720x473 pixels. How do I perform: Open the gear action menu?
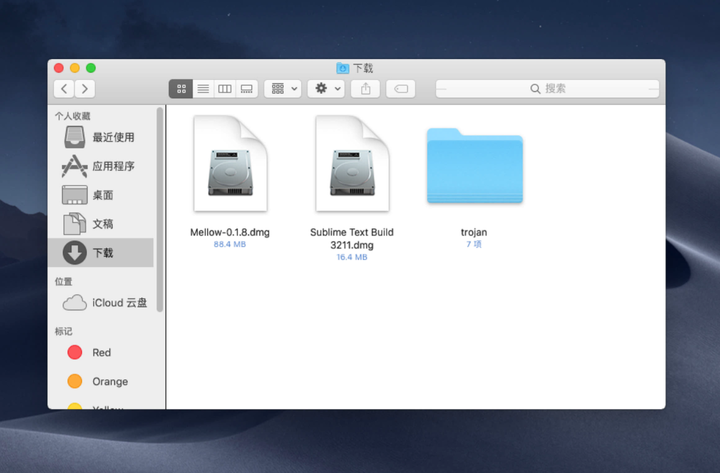(326, 89)
